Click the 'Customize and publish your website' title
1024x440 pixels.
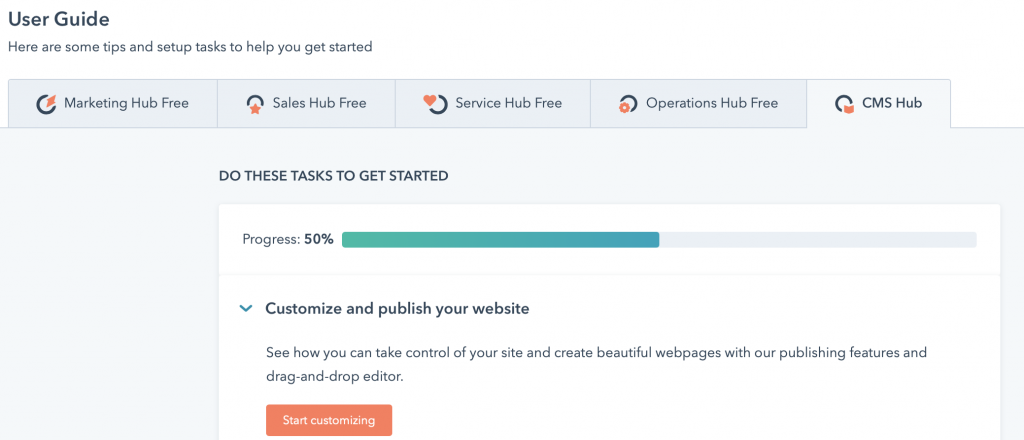click(x=397, y=309)
